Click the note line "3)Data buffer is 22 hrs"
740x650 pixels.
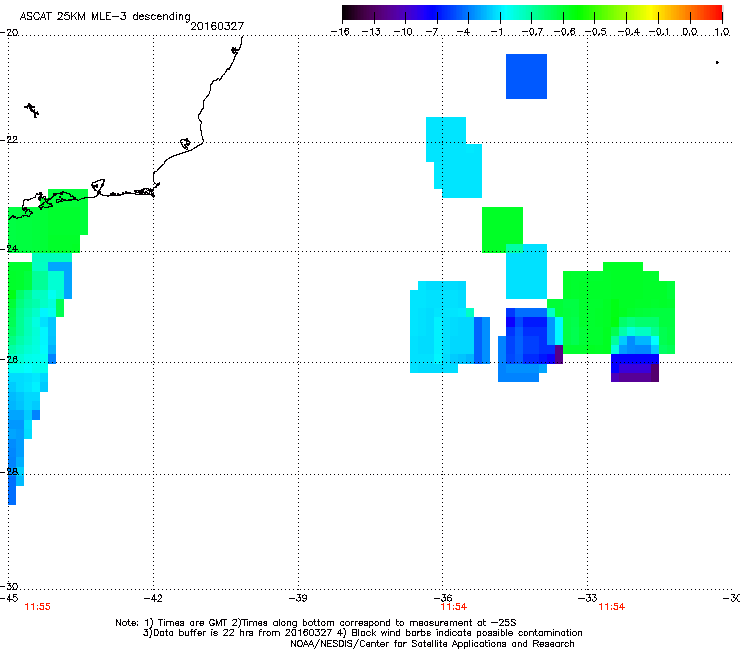[x=362, y=633]
